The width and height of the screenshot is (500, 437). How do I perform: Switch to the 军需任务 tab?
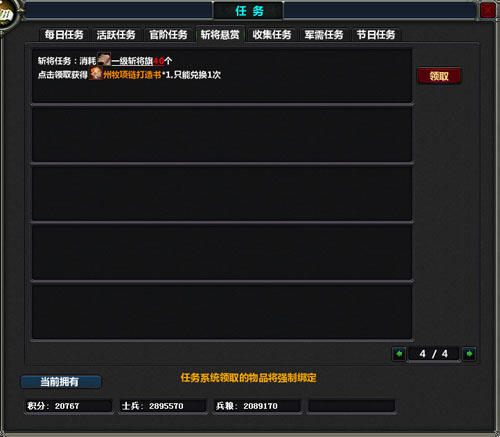coord(324,35)
